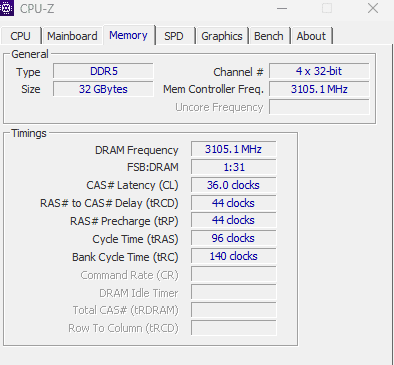Click the Channel # label
The image size is (394, 365).
point(238,72)
